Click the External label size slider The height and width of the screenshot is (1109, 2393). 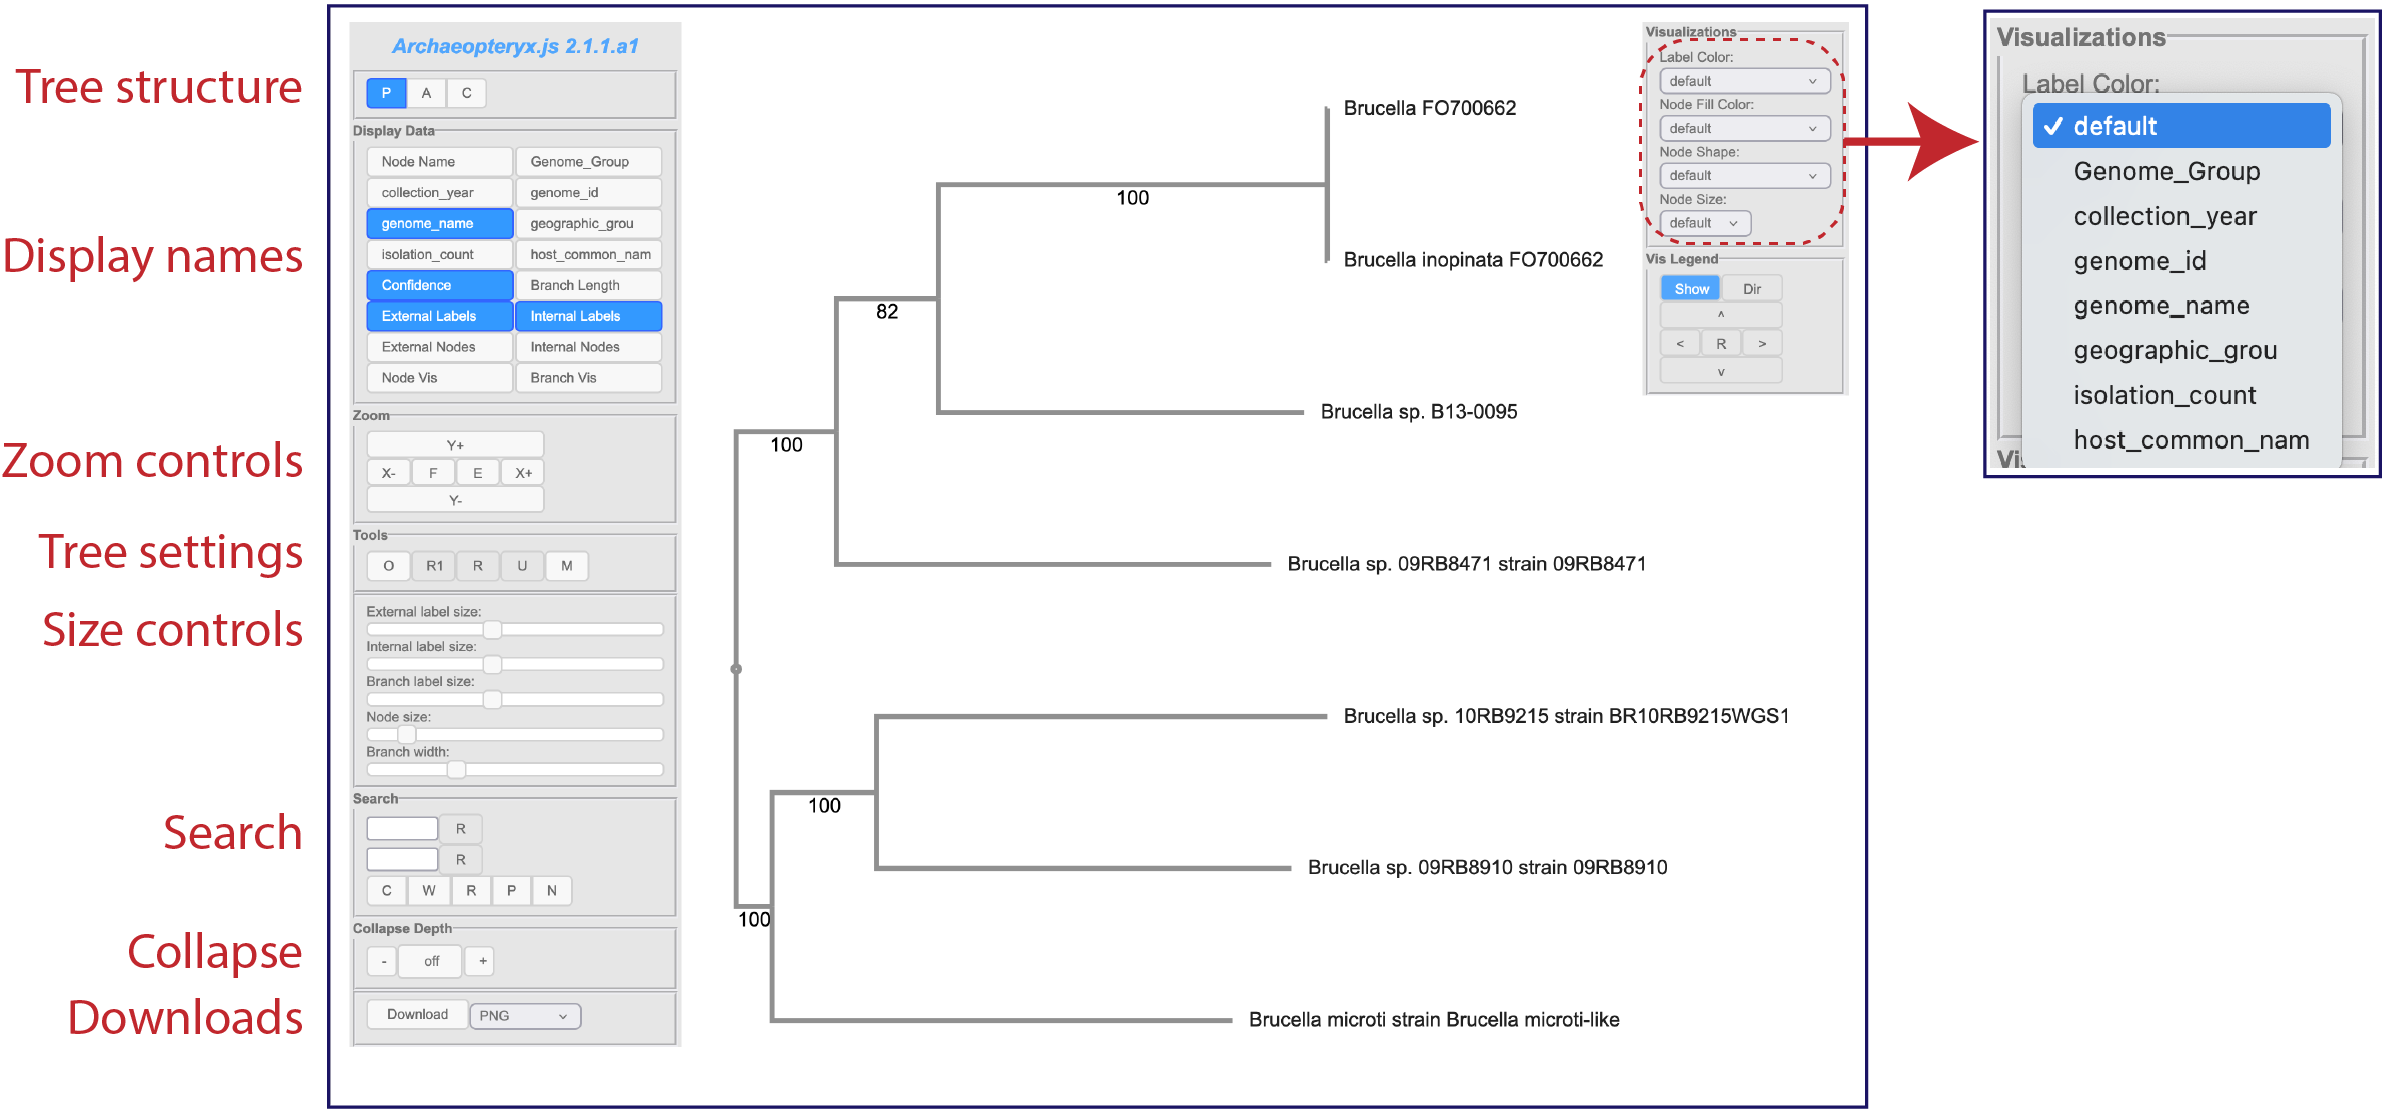(x=492, y=629)
